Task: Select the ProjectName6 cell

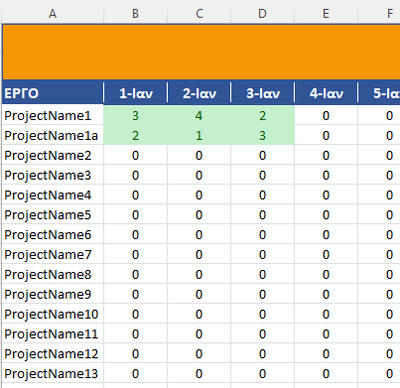Action: point(53,235)
